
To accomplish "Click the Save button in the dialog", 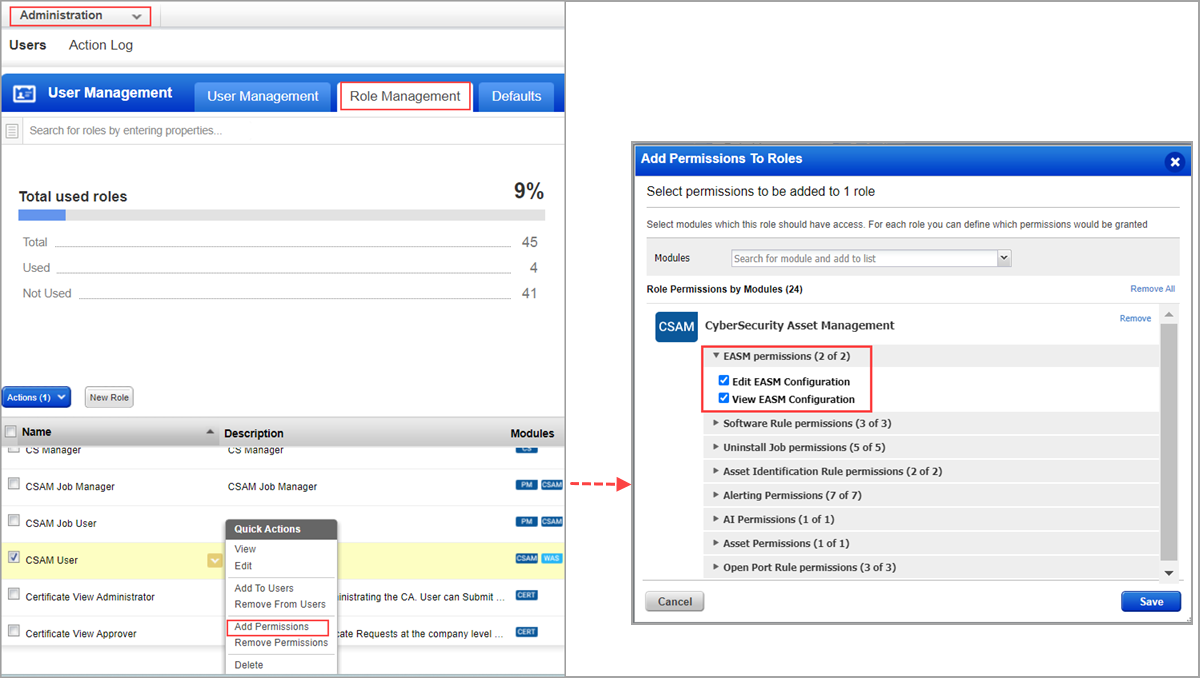I will pyautogui.click(x=1151, y=601).
